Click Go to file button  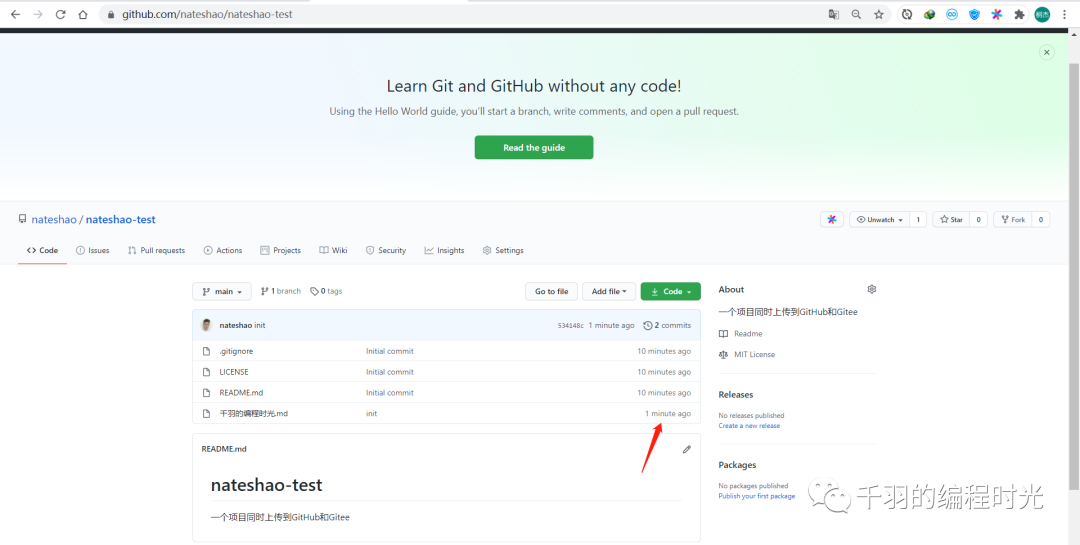coord(551,291)
